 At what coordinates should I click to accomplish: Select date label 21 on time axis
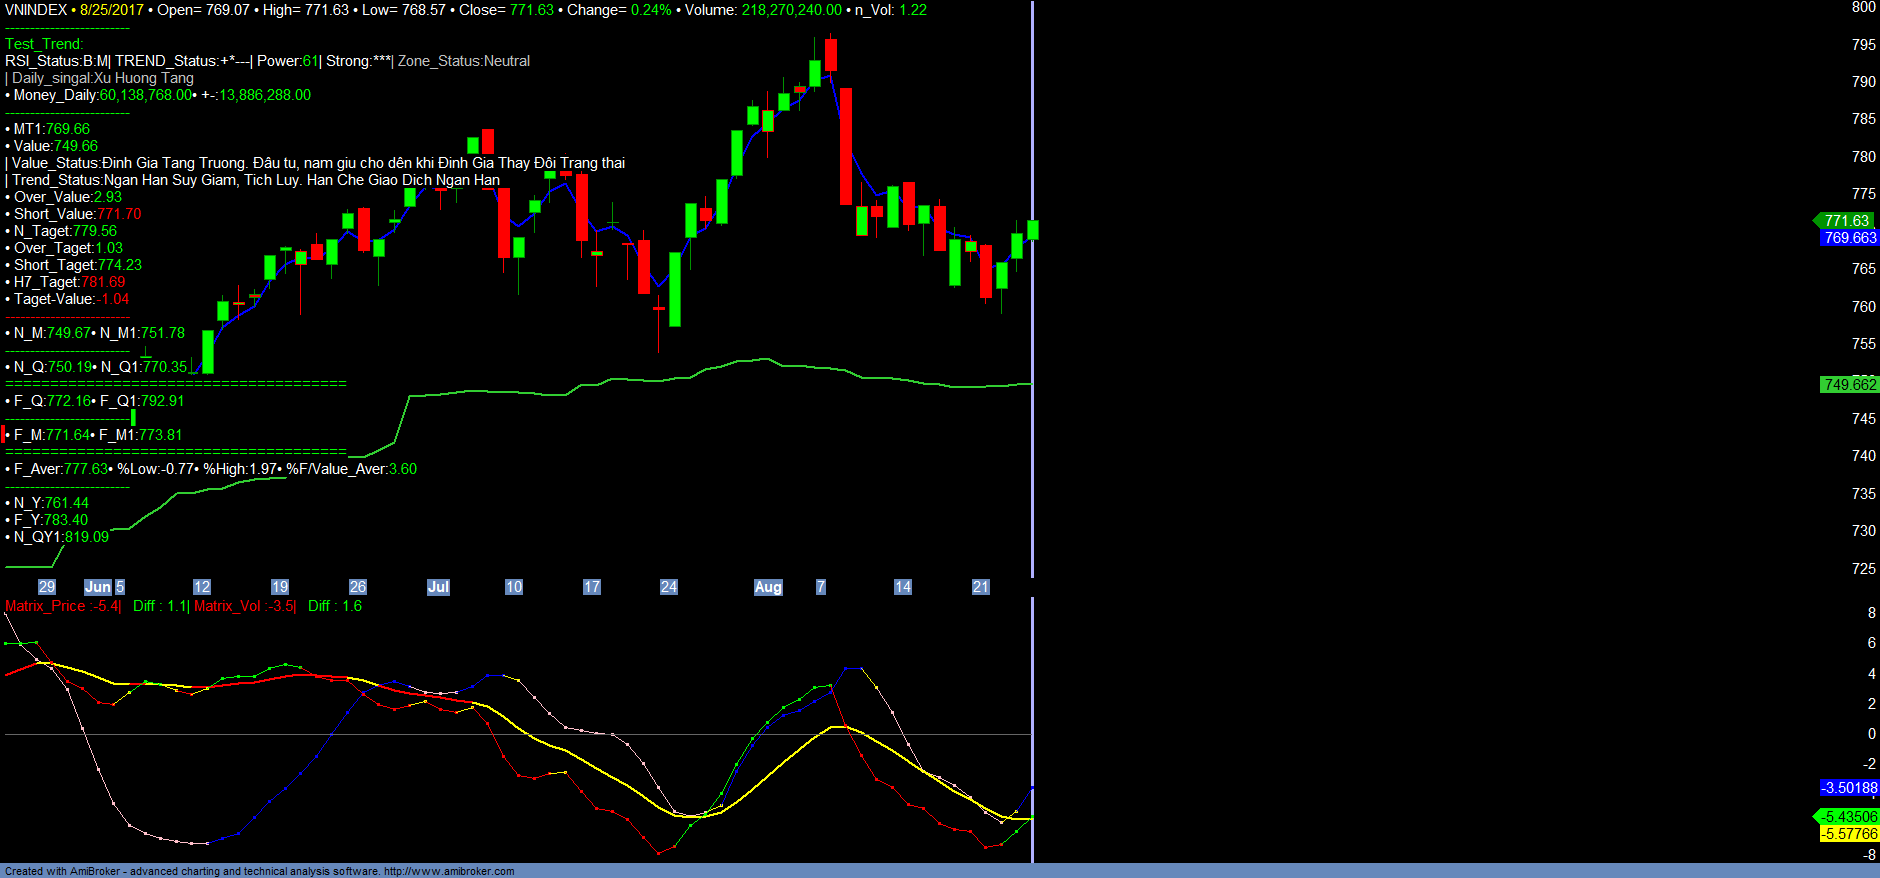click(x=980, y=587)
